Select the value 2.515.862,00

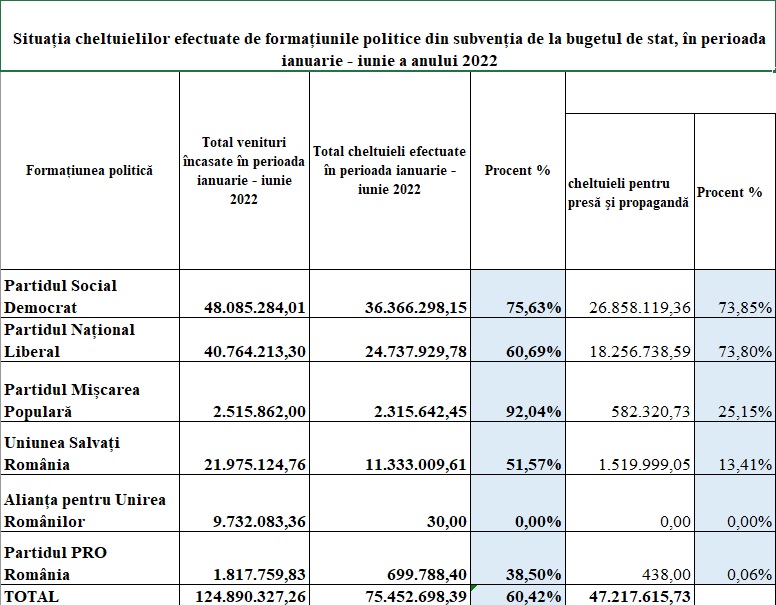[x=244, y=392]
